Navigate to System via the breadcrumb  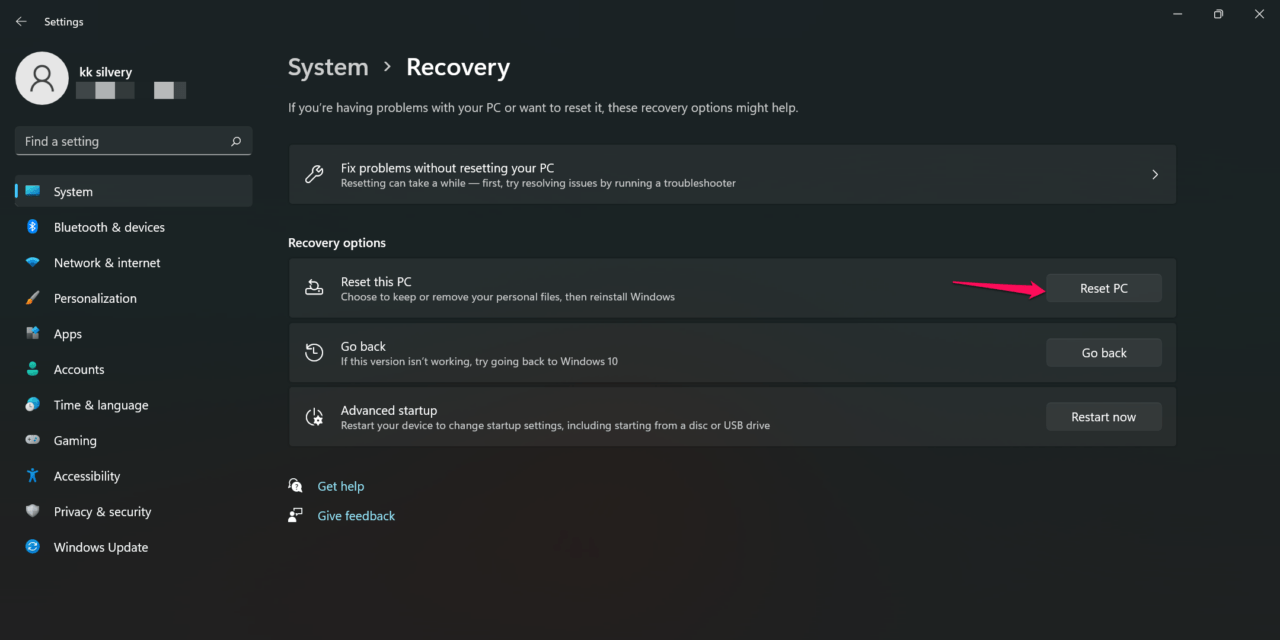pos(328,66)
